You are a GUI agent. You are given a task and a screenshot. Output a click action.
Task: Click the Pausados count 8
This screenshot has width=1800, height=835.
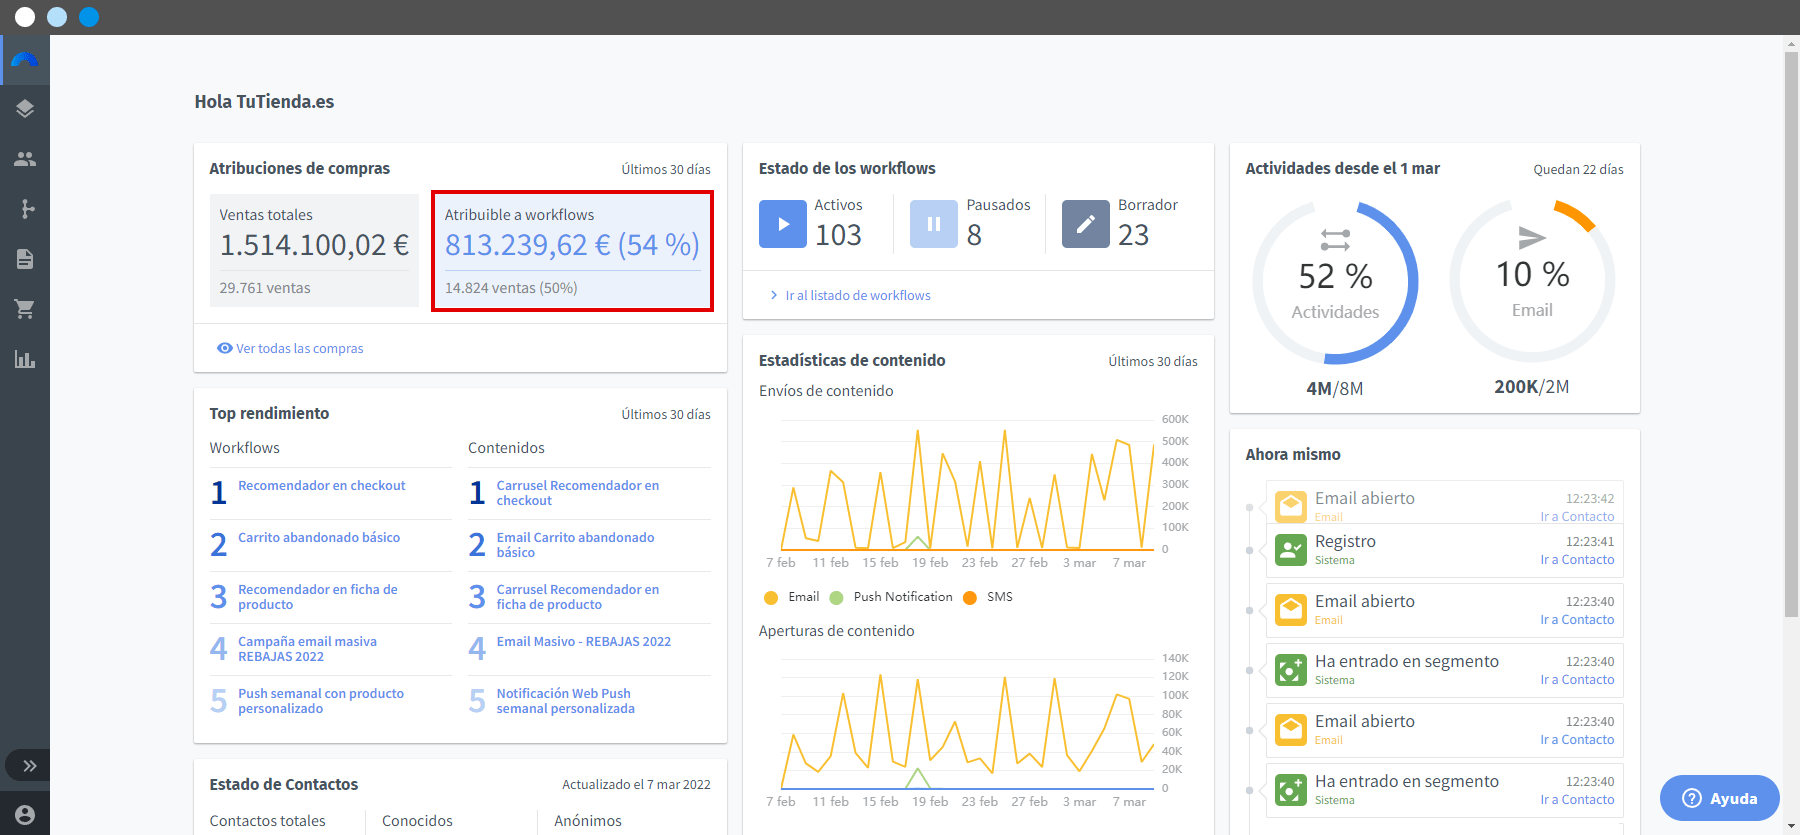click(975, 235)
